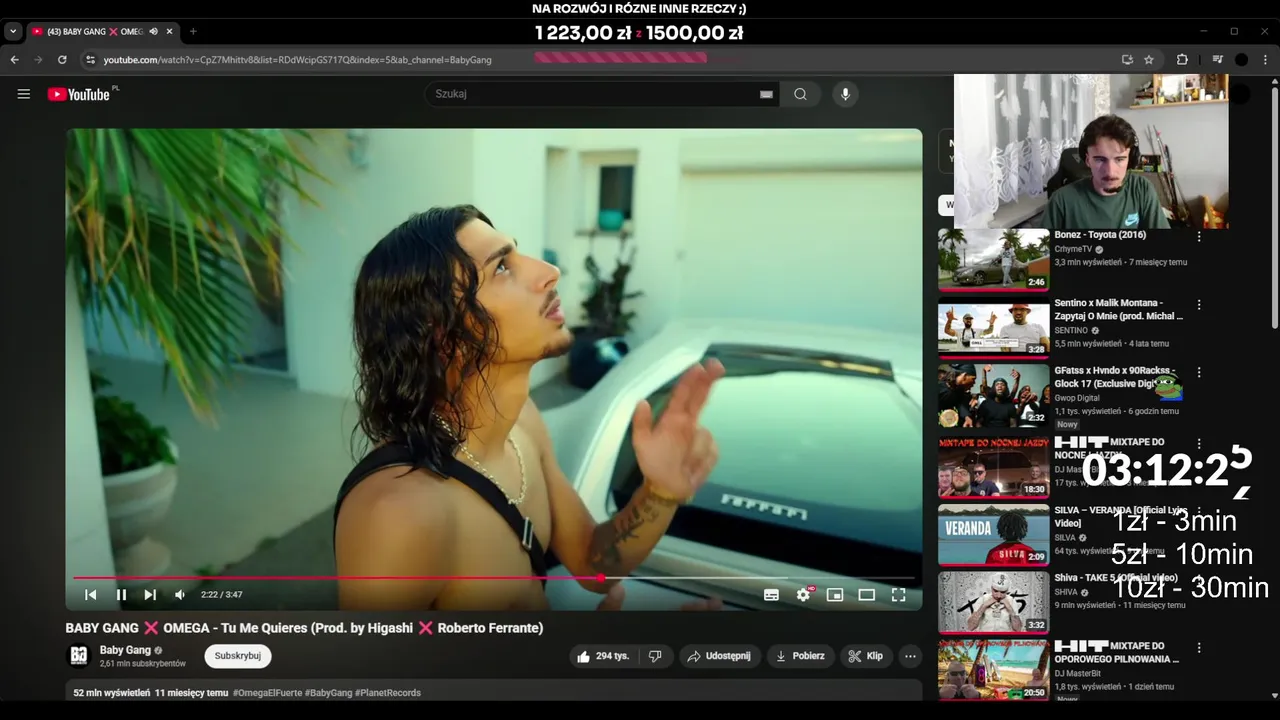Open options menu for GFatss Glock 17 video

[x=1199, y=372]
